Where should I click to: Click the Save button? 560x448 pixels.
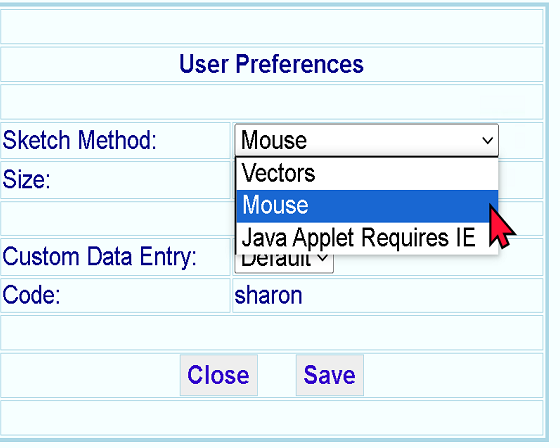coord(330,375)
